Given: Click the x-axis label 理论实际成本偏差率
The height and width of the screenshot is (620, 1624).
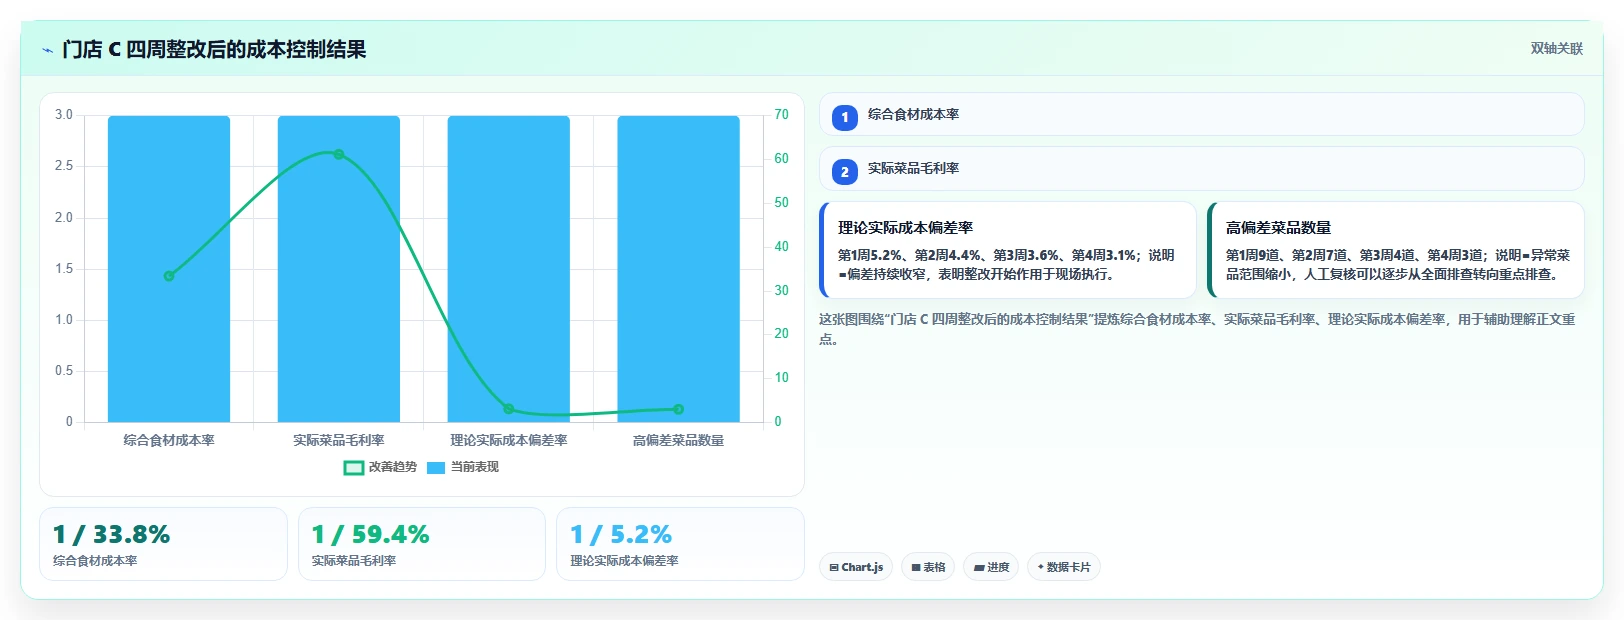Looking at the screenshot, I should pos(509,440).
